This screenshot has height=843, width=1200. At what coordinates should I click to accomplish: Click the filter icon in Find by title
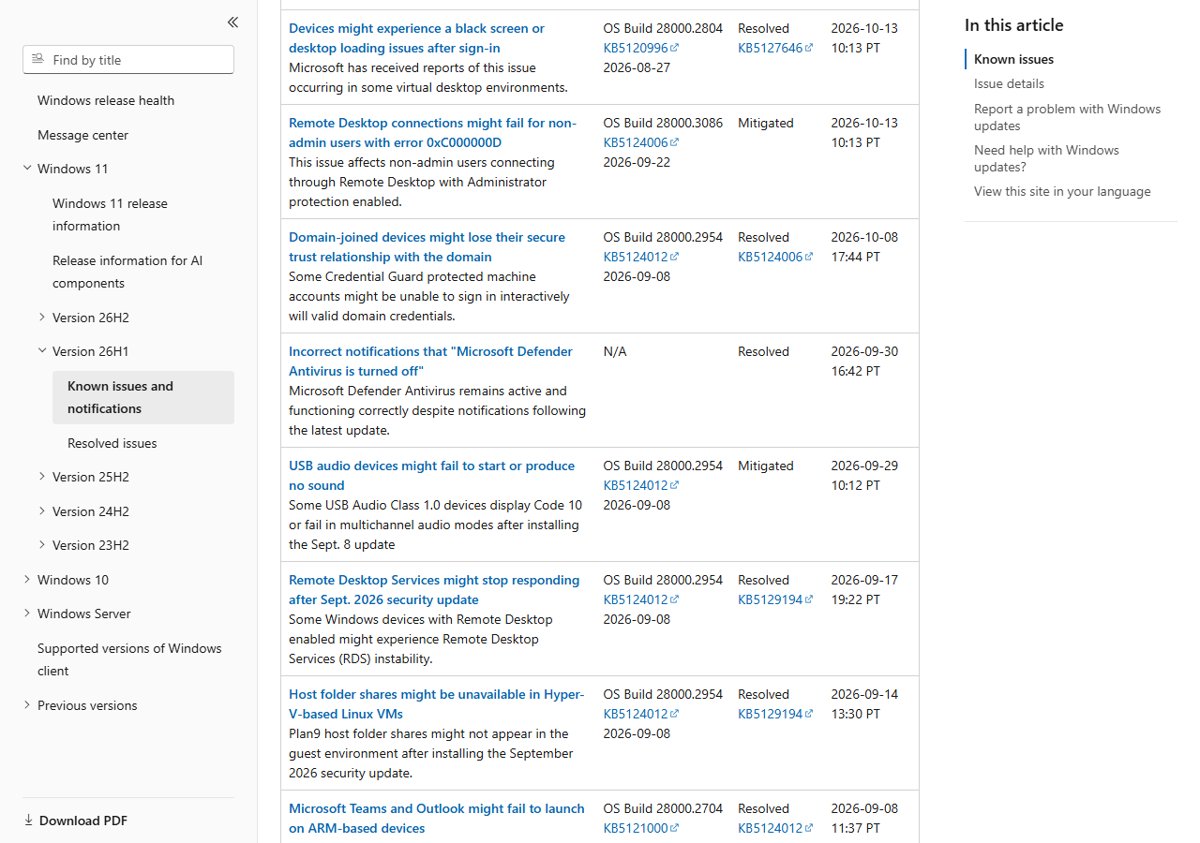(x=38, y=60)
